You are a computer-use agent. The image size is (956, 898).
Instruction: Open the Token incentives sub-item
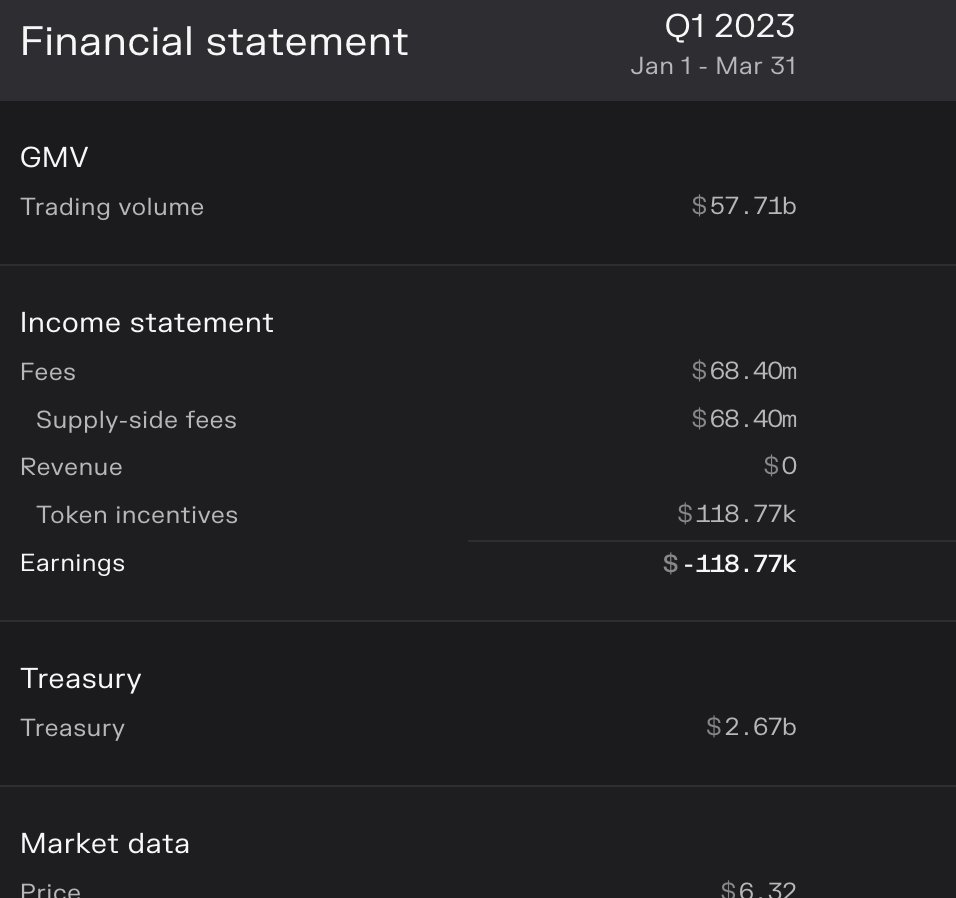click(x=137, y=515)
